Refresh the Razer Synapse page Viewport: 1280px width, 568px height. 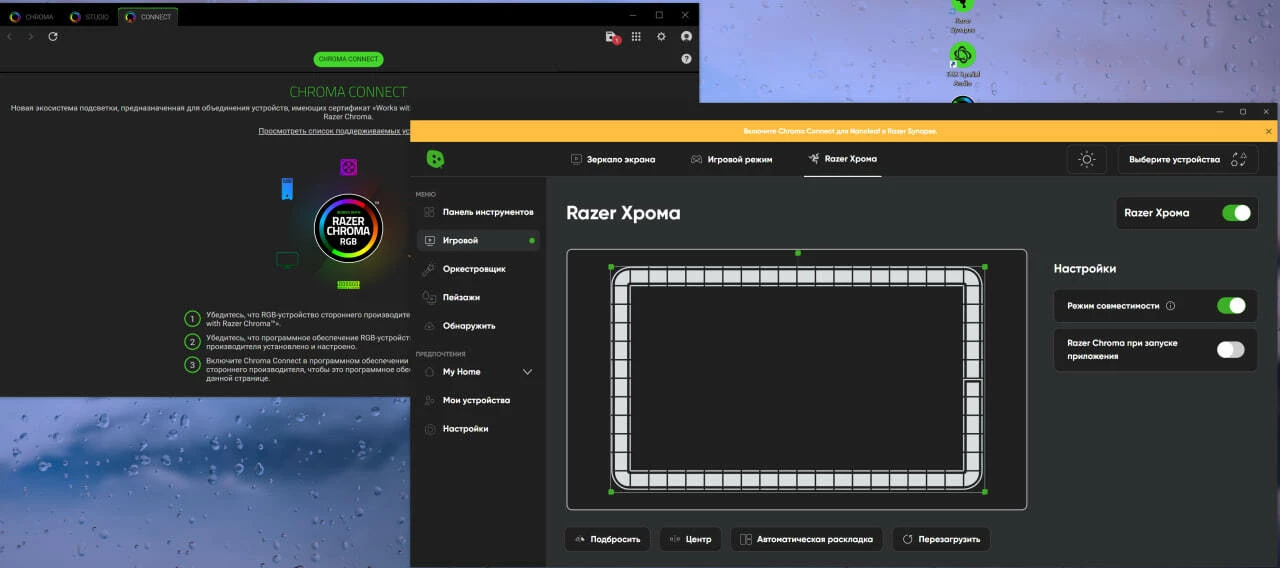[53, 36]
